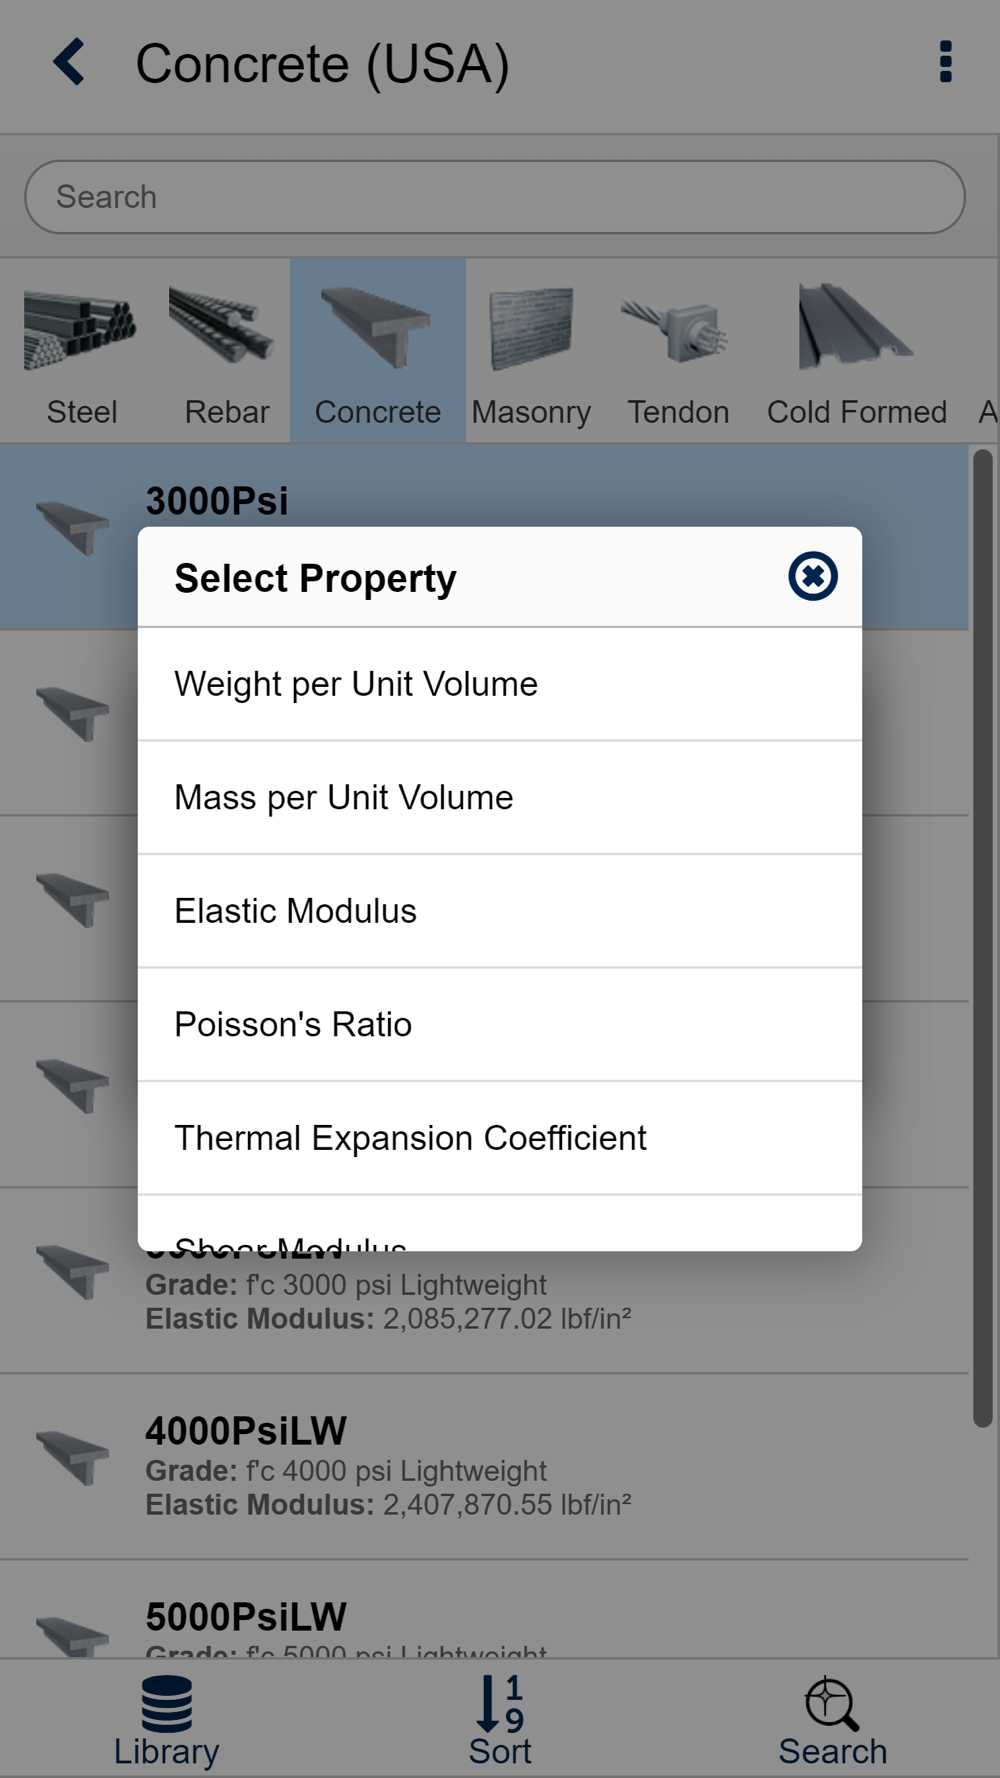
Task: Close the Select Property dialog
Action: [812, 576]
